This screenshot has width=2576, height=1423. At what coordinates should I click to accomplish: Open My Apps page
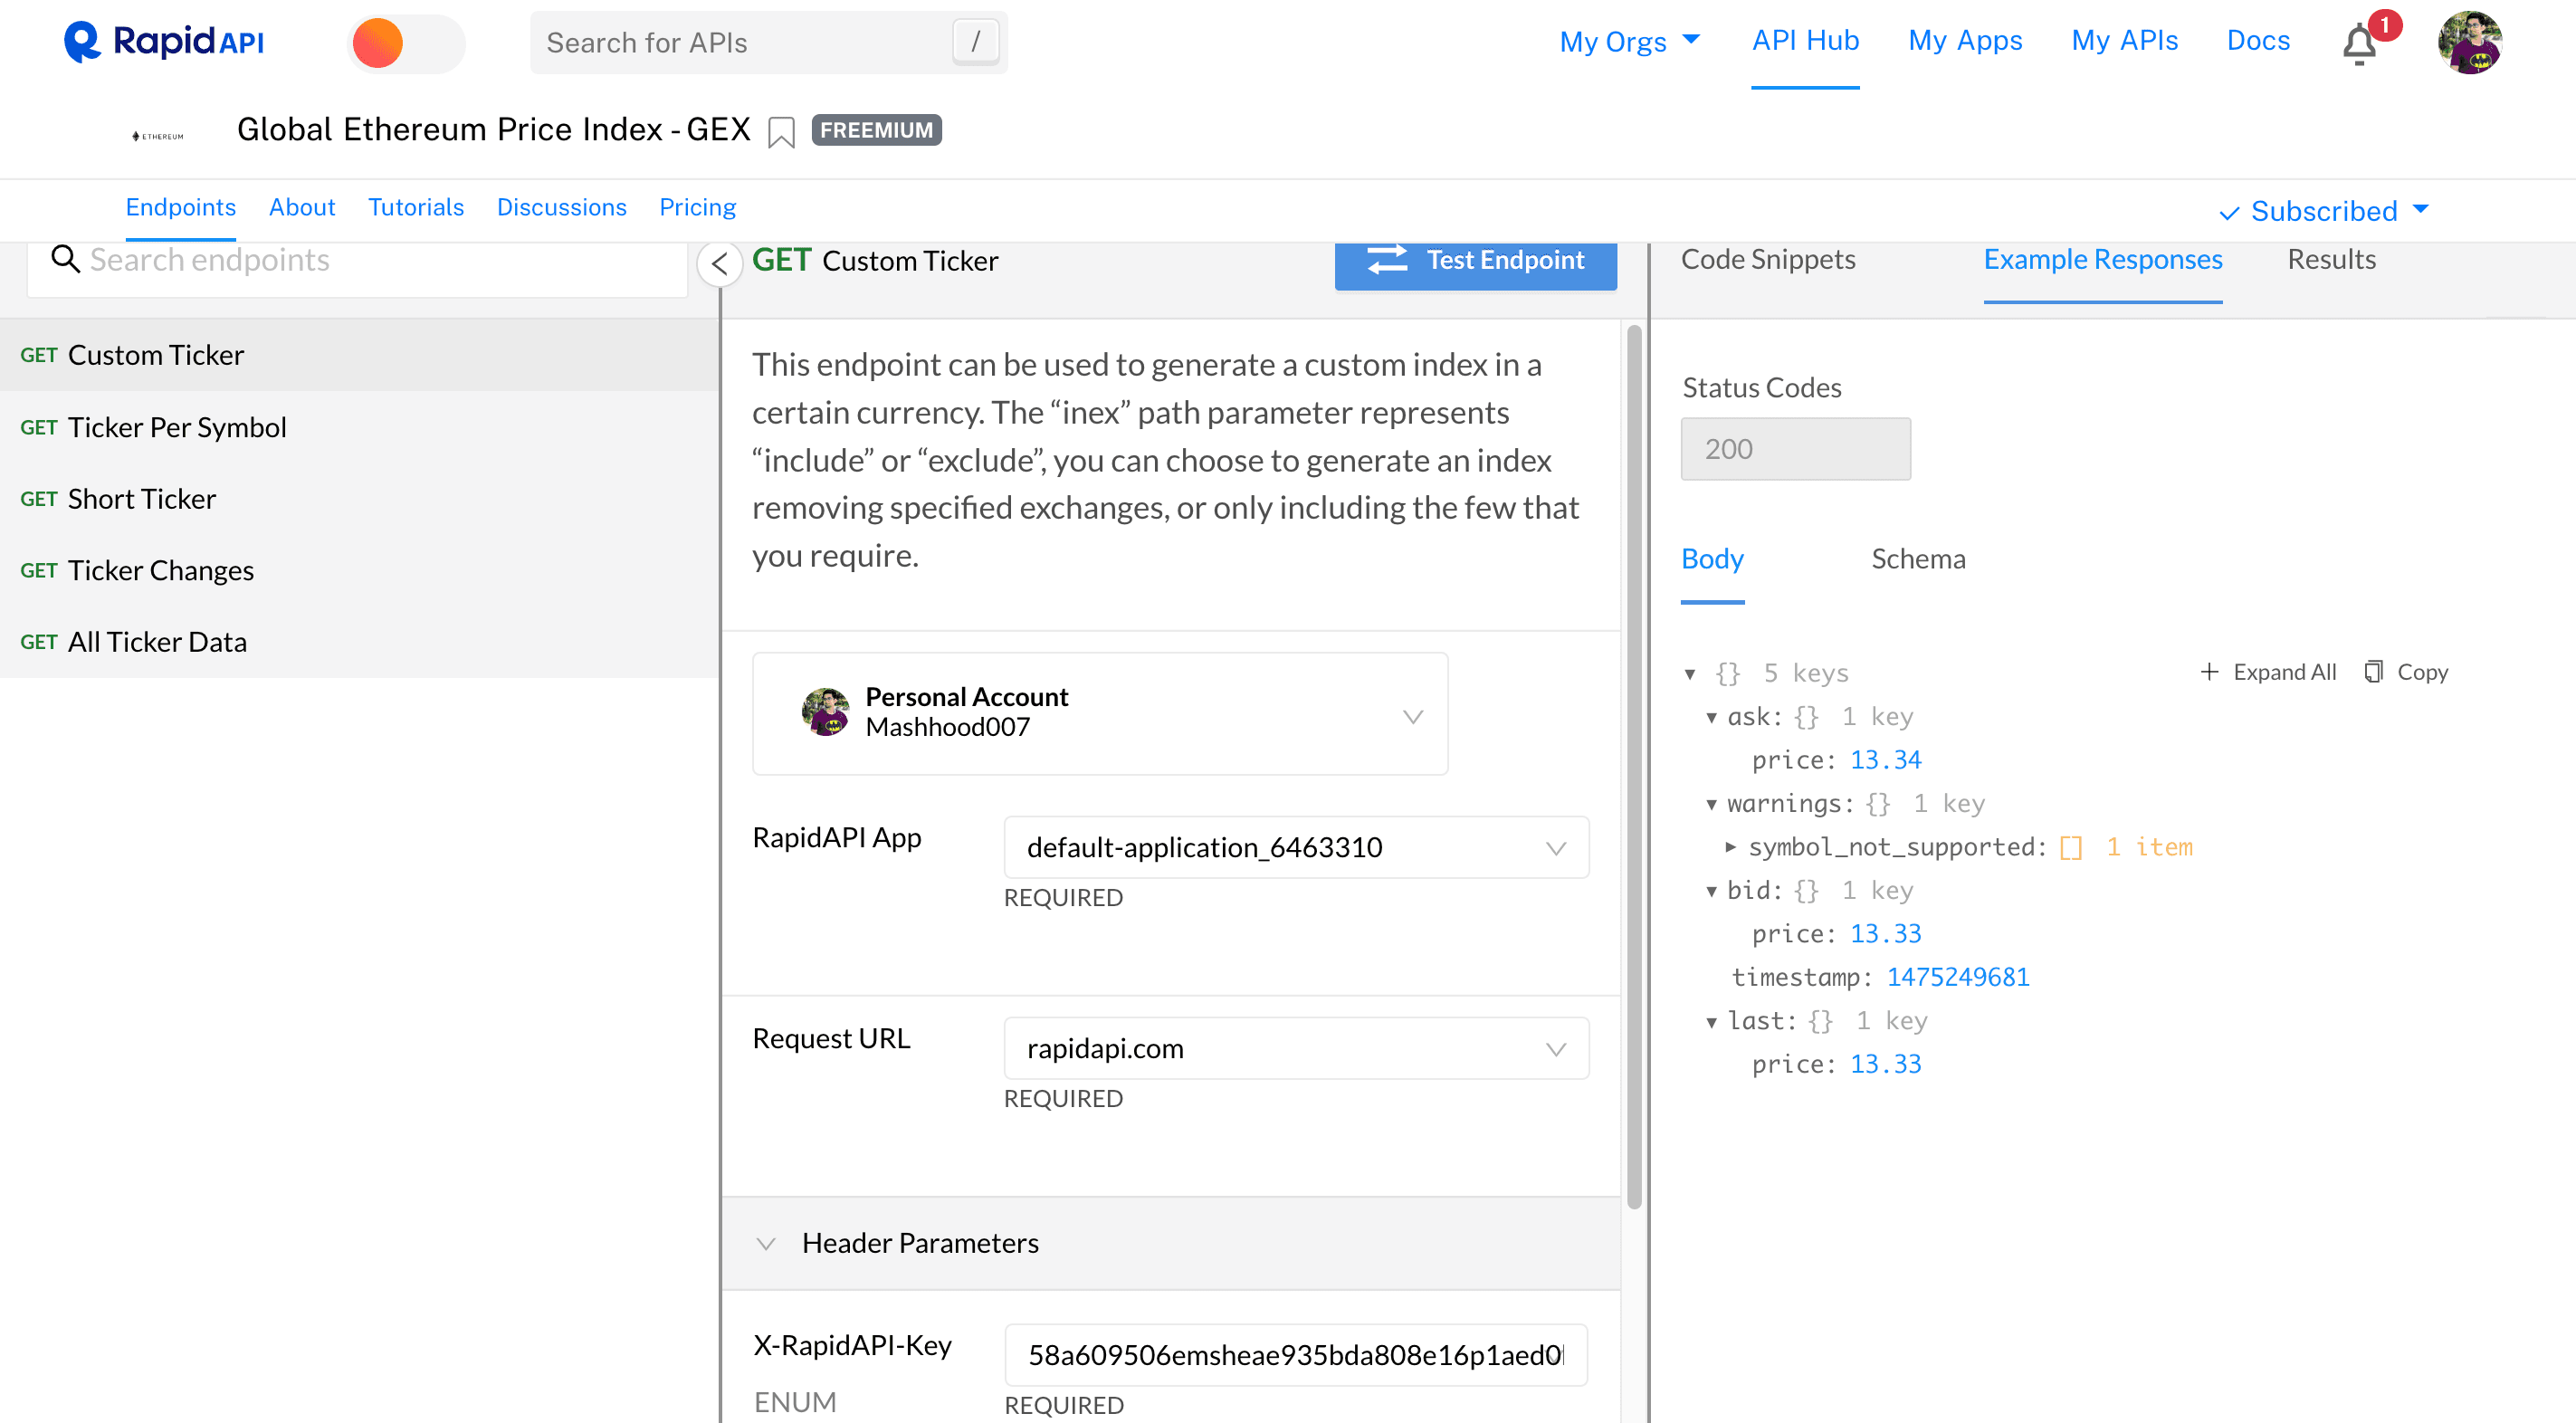[x=1965, y=40]
